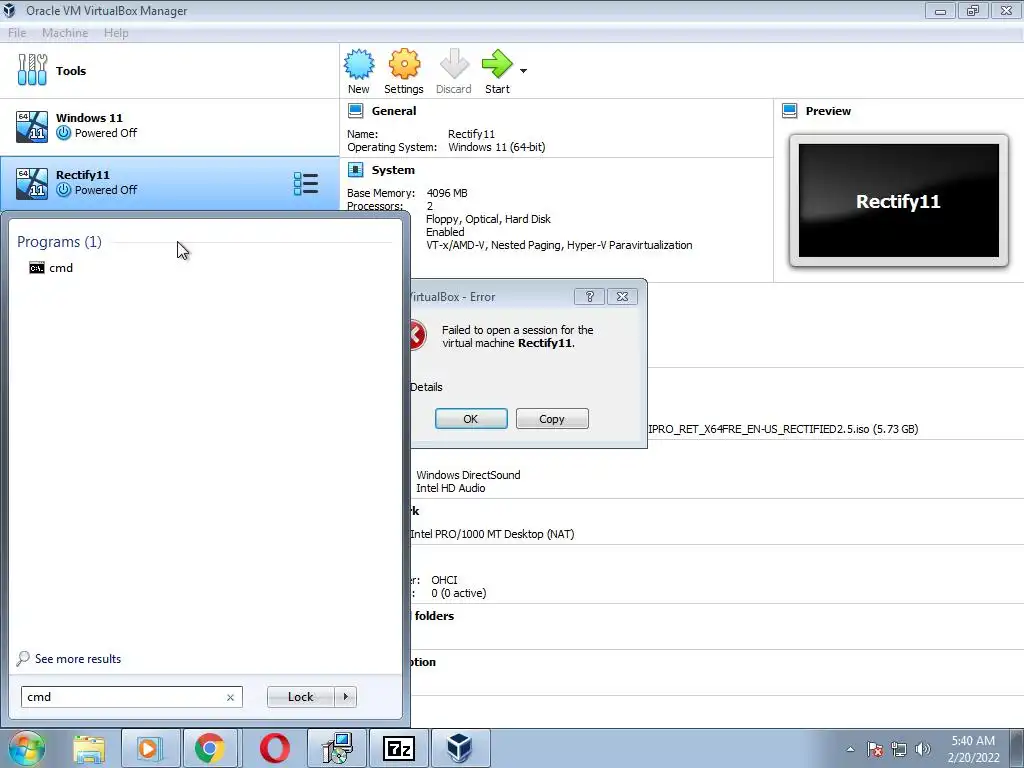Select the Windows 11 virtual machine
1024x768 pixels.
coord(170,126)
